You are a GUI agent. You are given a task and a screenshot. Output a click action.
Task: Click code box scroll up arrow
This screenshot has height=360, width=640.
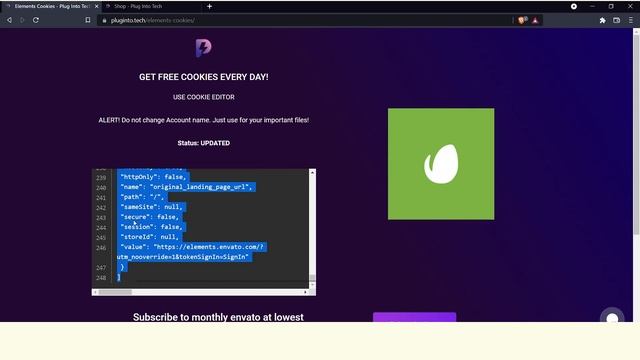click(x=312, y=173)
